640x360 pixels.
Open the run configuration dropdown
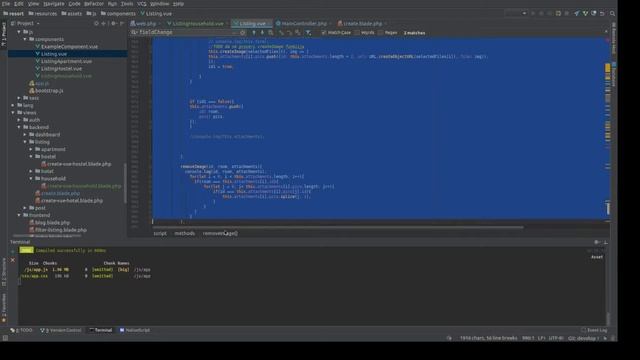coord(516,13)
